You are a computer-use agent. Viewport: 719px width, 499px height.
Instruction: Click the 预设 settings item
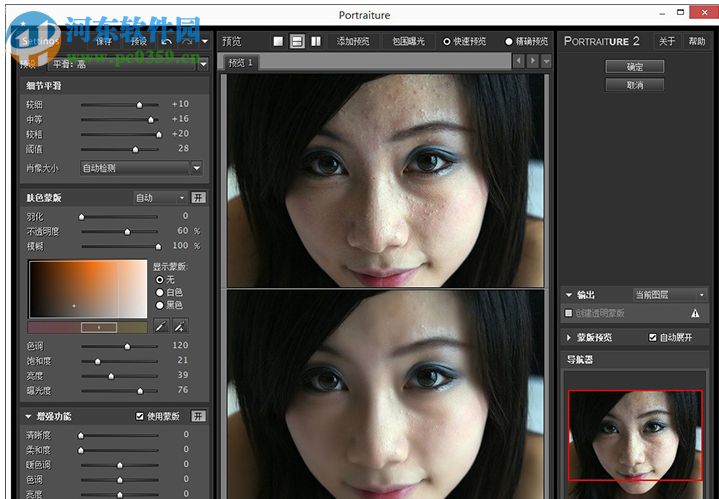[139, 42]
